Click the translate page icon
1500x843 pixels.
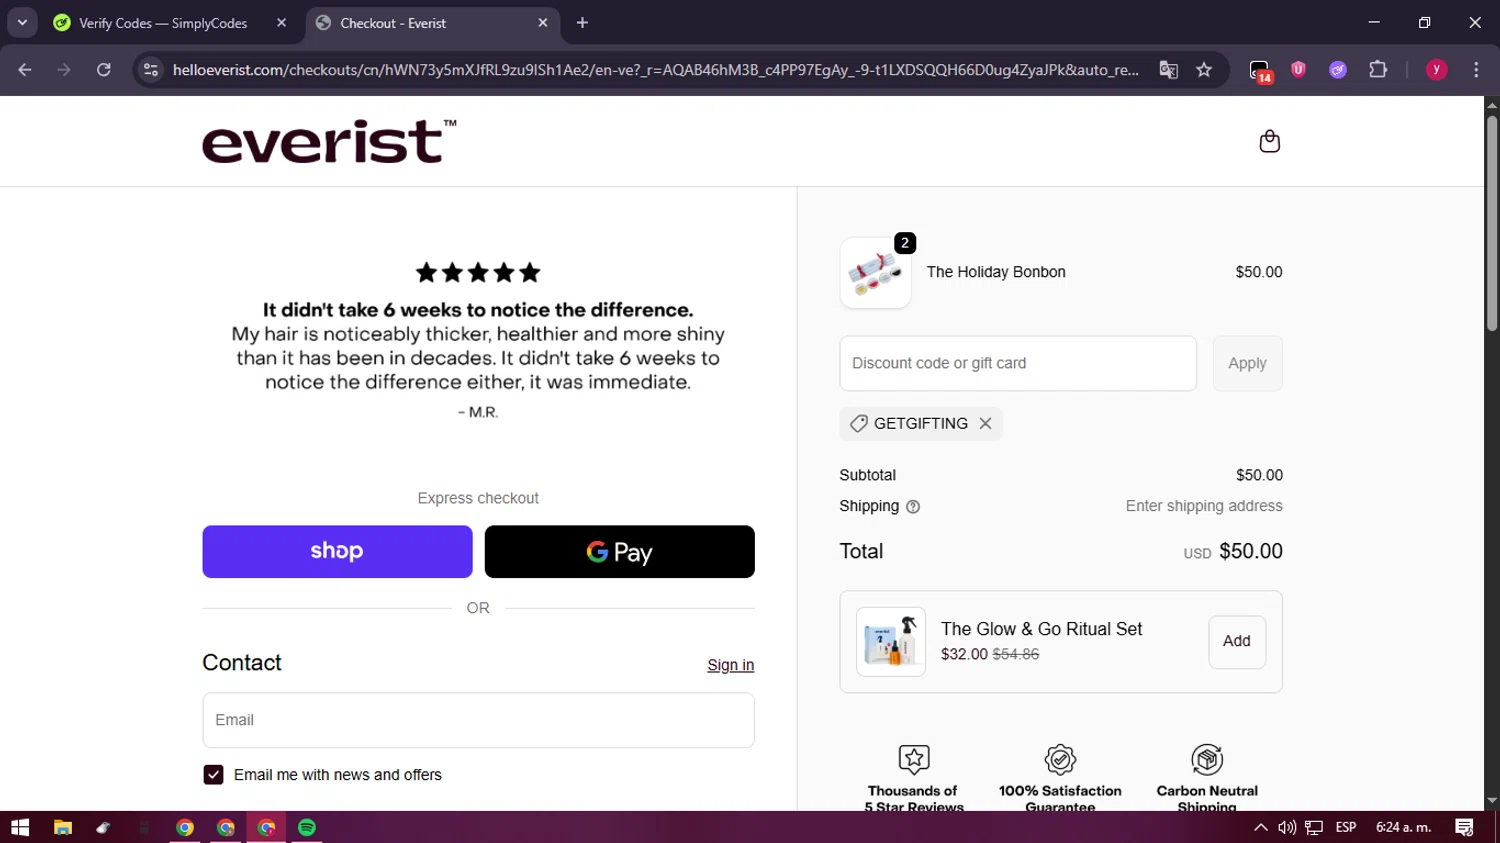(x=1168, y=70)
